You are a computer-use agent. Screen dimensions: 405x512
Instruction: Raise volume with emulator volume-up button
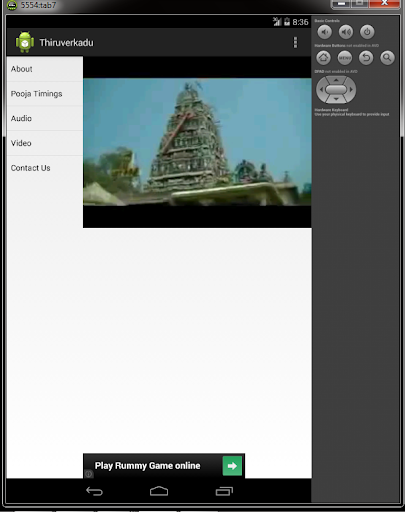pyautogui.click(x=346, y=32)
